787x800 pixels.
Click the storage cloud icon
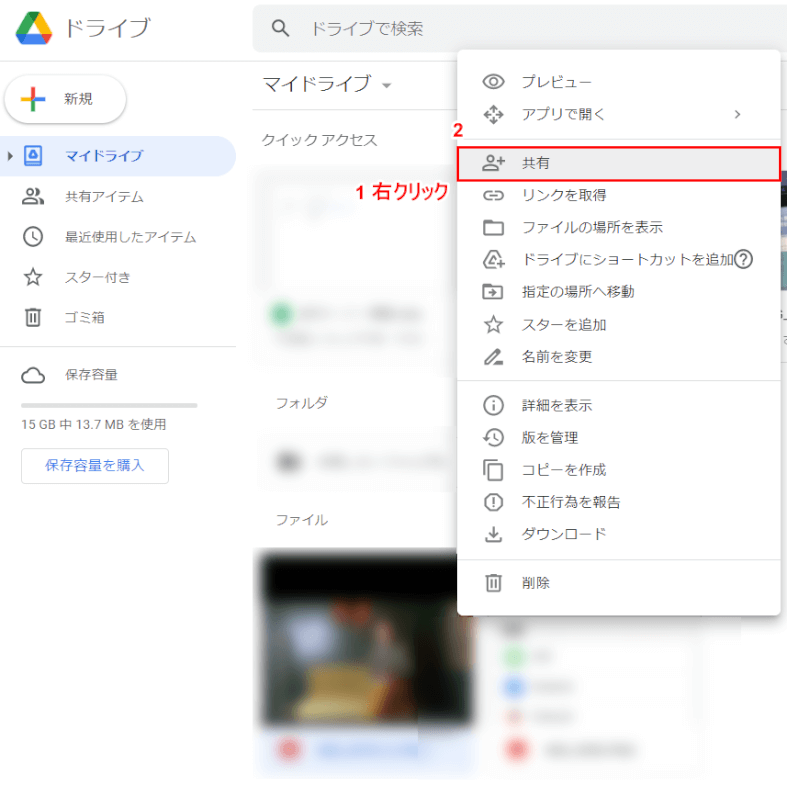[x=33, y=375]
